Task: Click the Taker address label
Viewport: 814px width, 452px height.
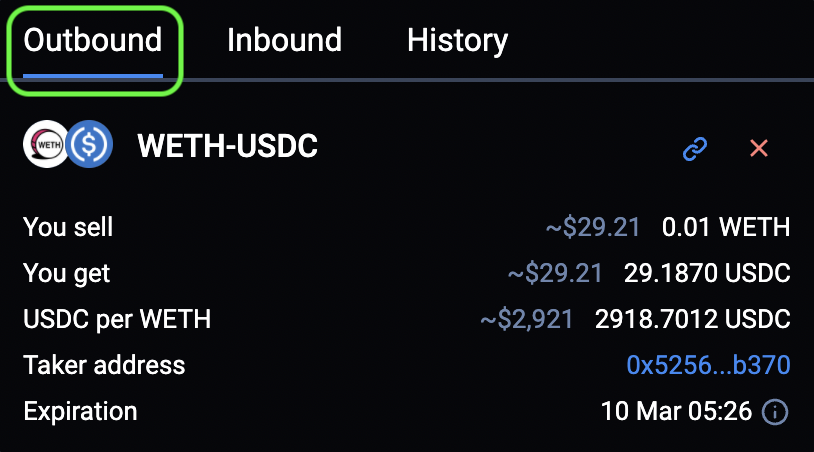Action: coord(104,365)
